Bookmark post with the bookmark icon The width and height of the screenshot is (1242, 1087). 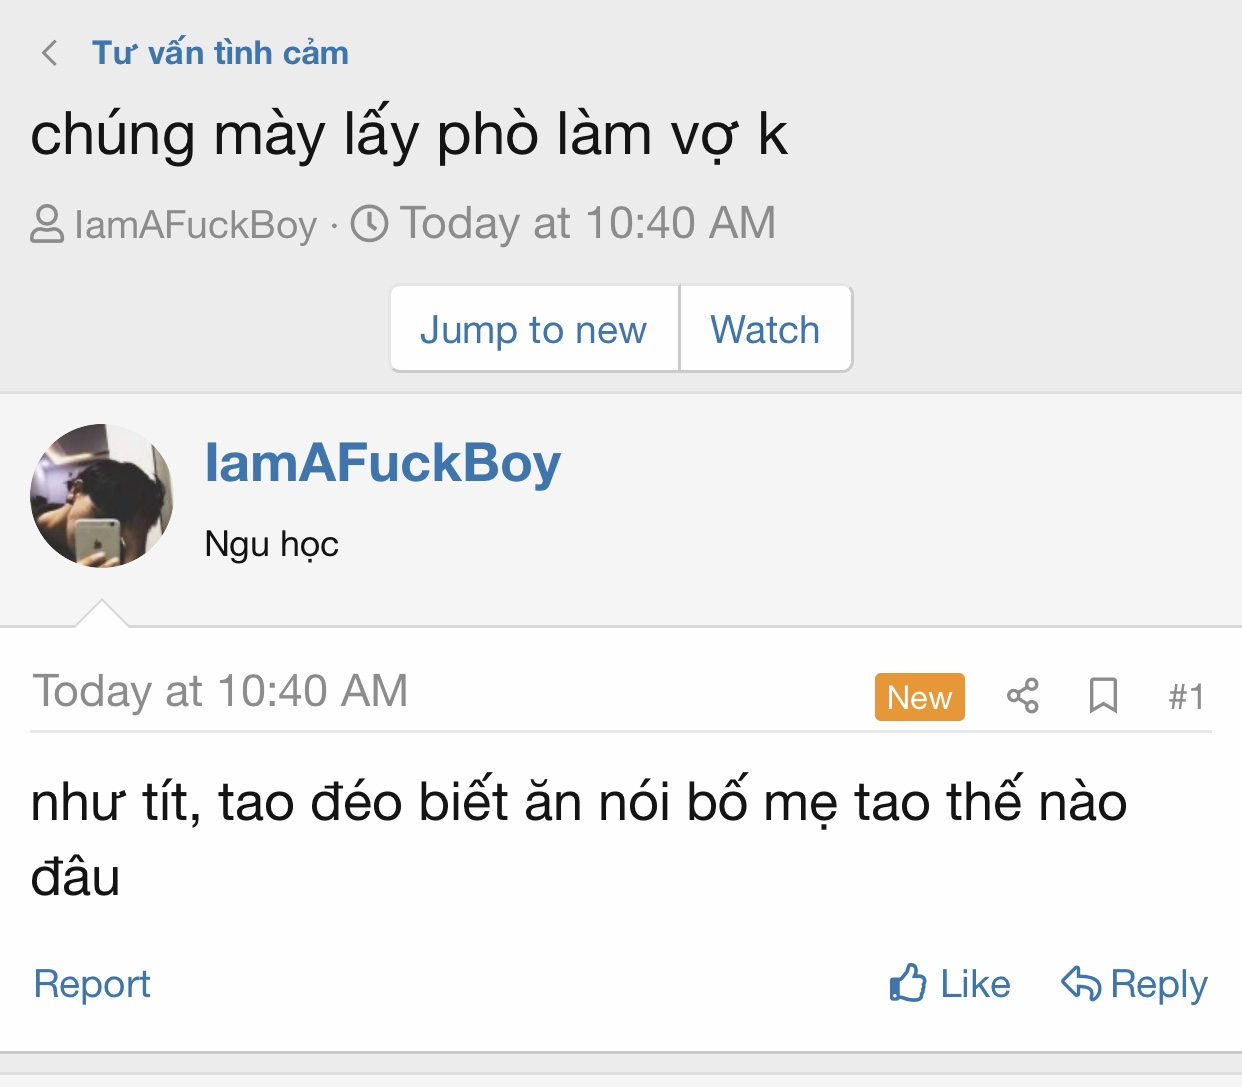click(1103, 696)
